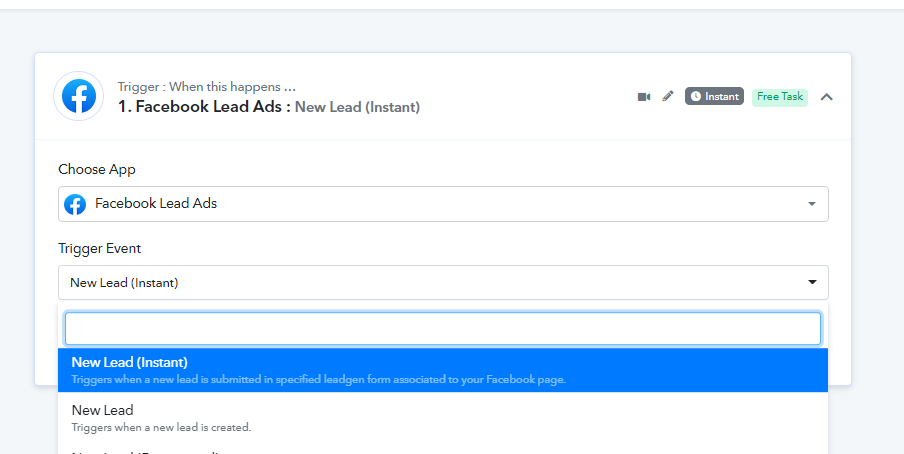The width and height of the screenshot is (904, 454).
Task: Click the Facebook Lead Ads trigger logo
Action: coord(78,96)
